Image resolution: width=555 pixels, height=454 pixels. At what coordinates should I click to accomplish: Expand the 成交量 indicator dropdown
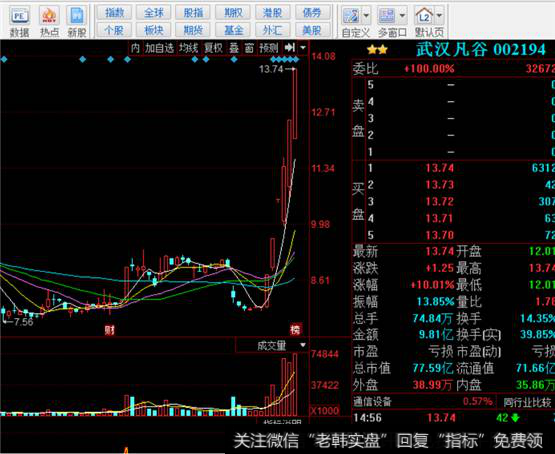[x=303, y=345]
